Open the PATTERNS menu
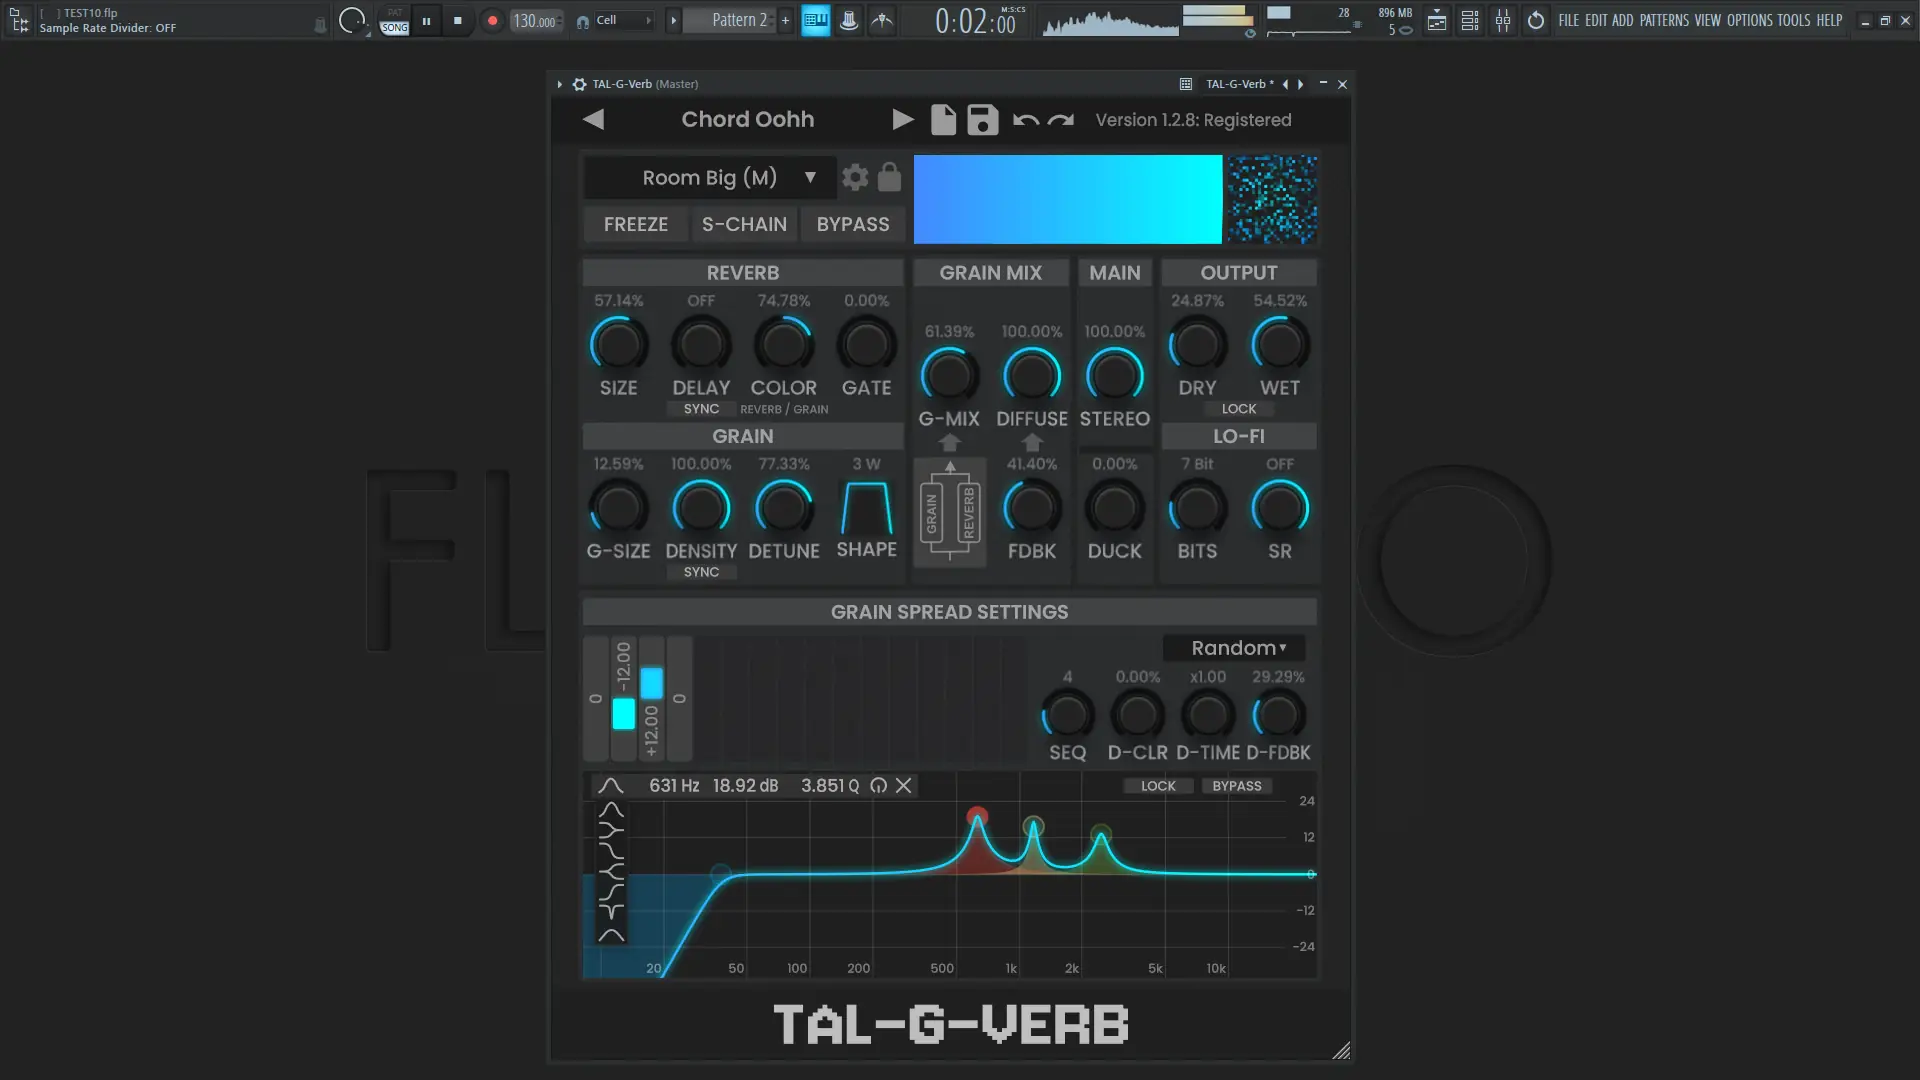Screen dimensions: 1920x1080 (x=1664, y=20)
